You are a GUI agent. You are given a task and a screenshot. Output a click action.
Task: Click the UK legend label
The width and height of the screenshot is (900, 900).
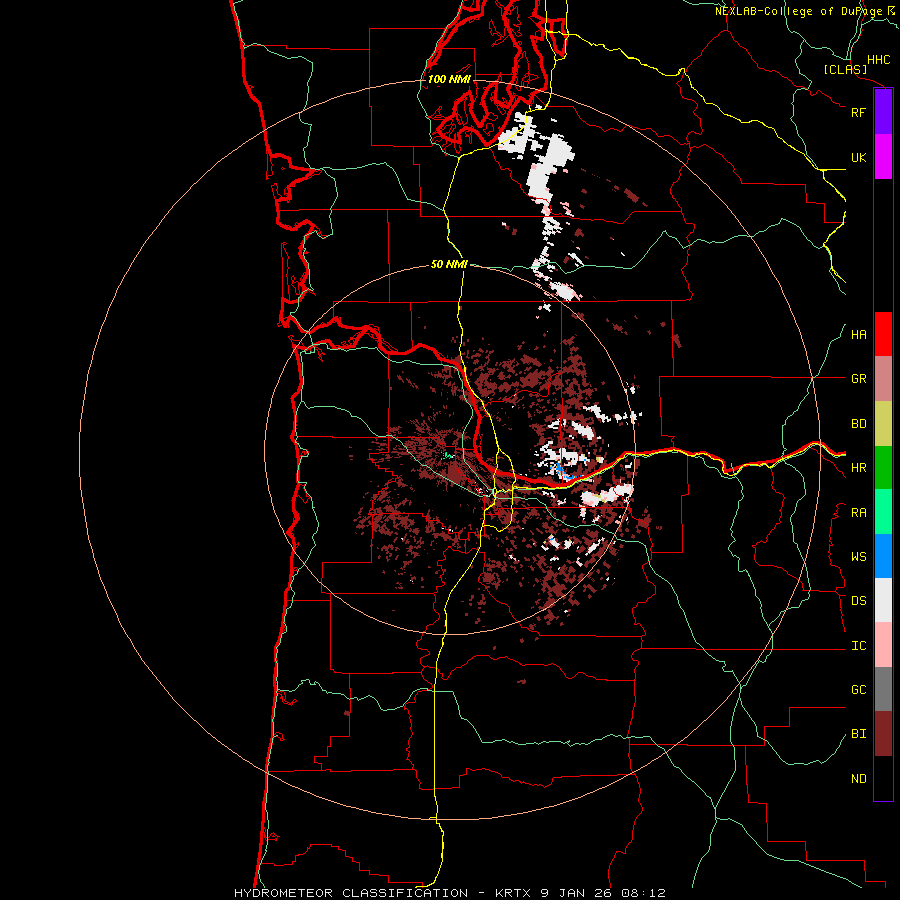tap(858, 157)
